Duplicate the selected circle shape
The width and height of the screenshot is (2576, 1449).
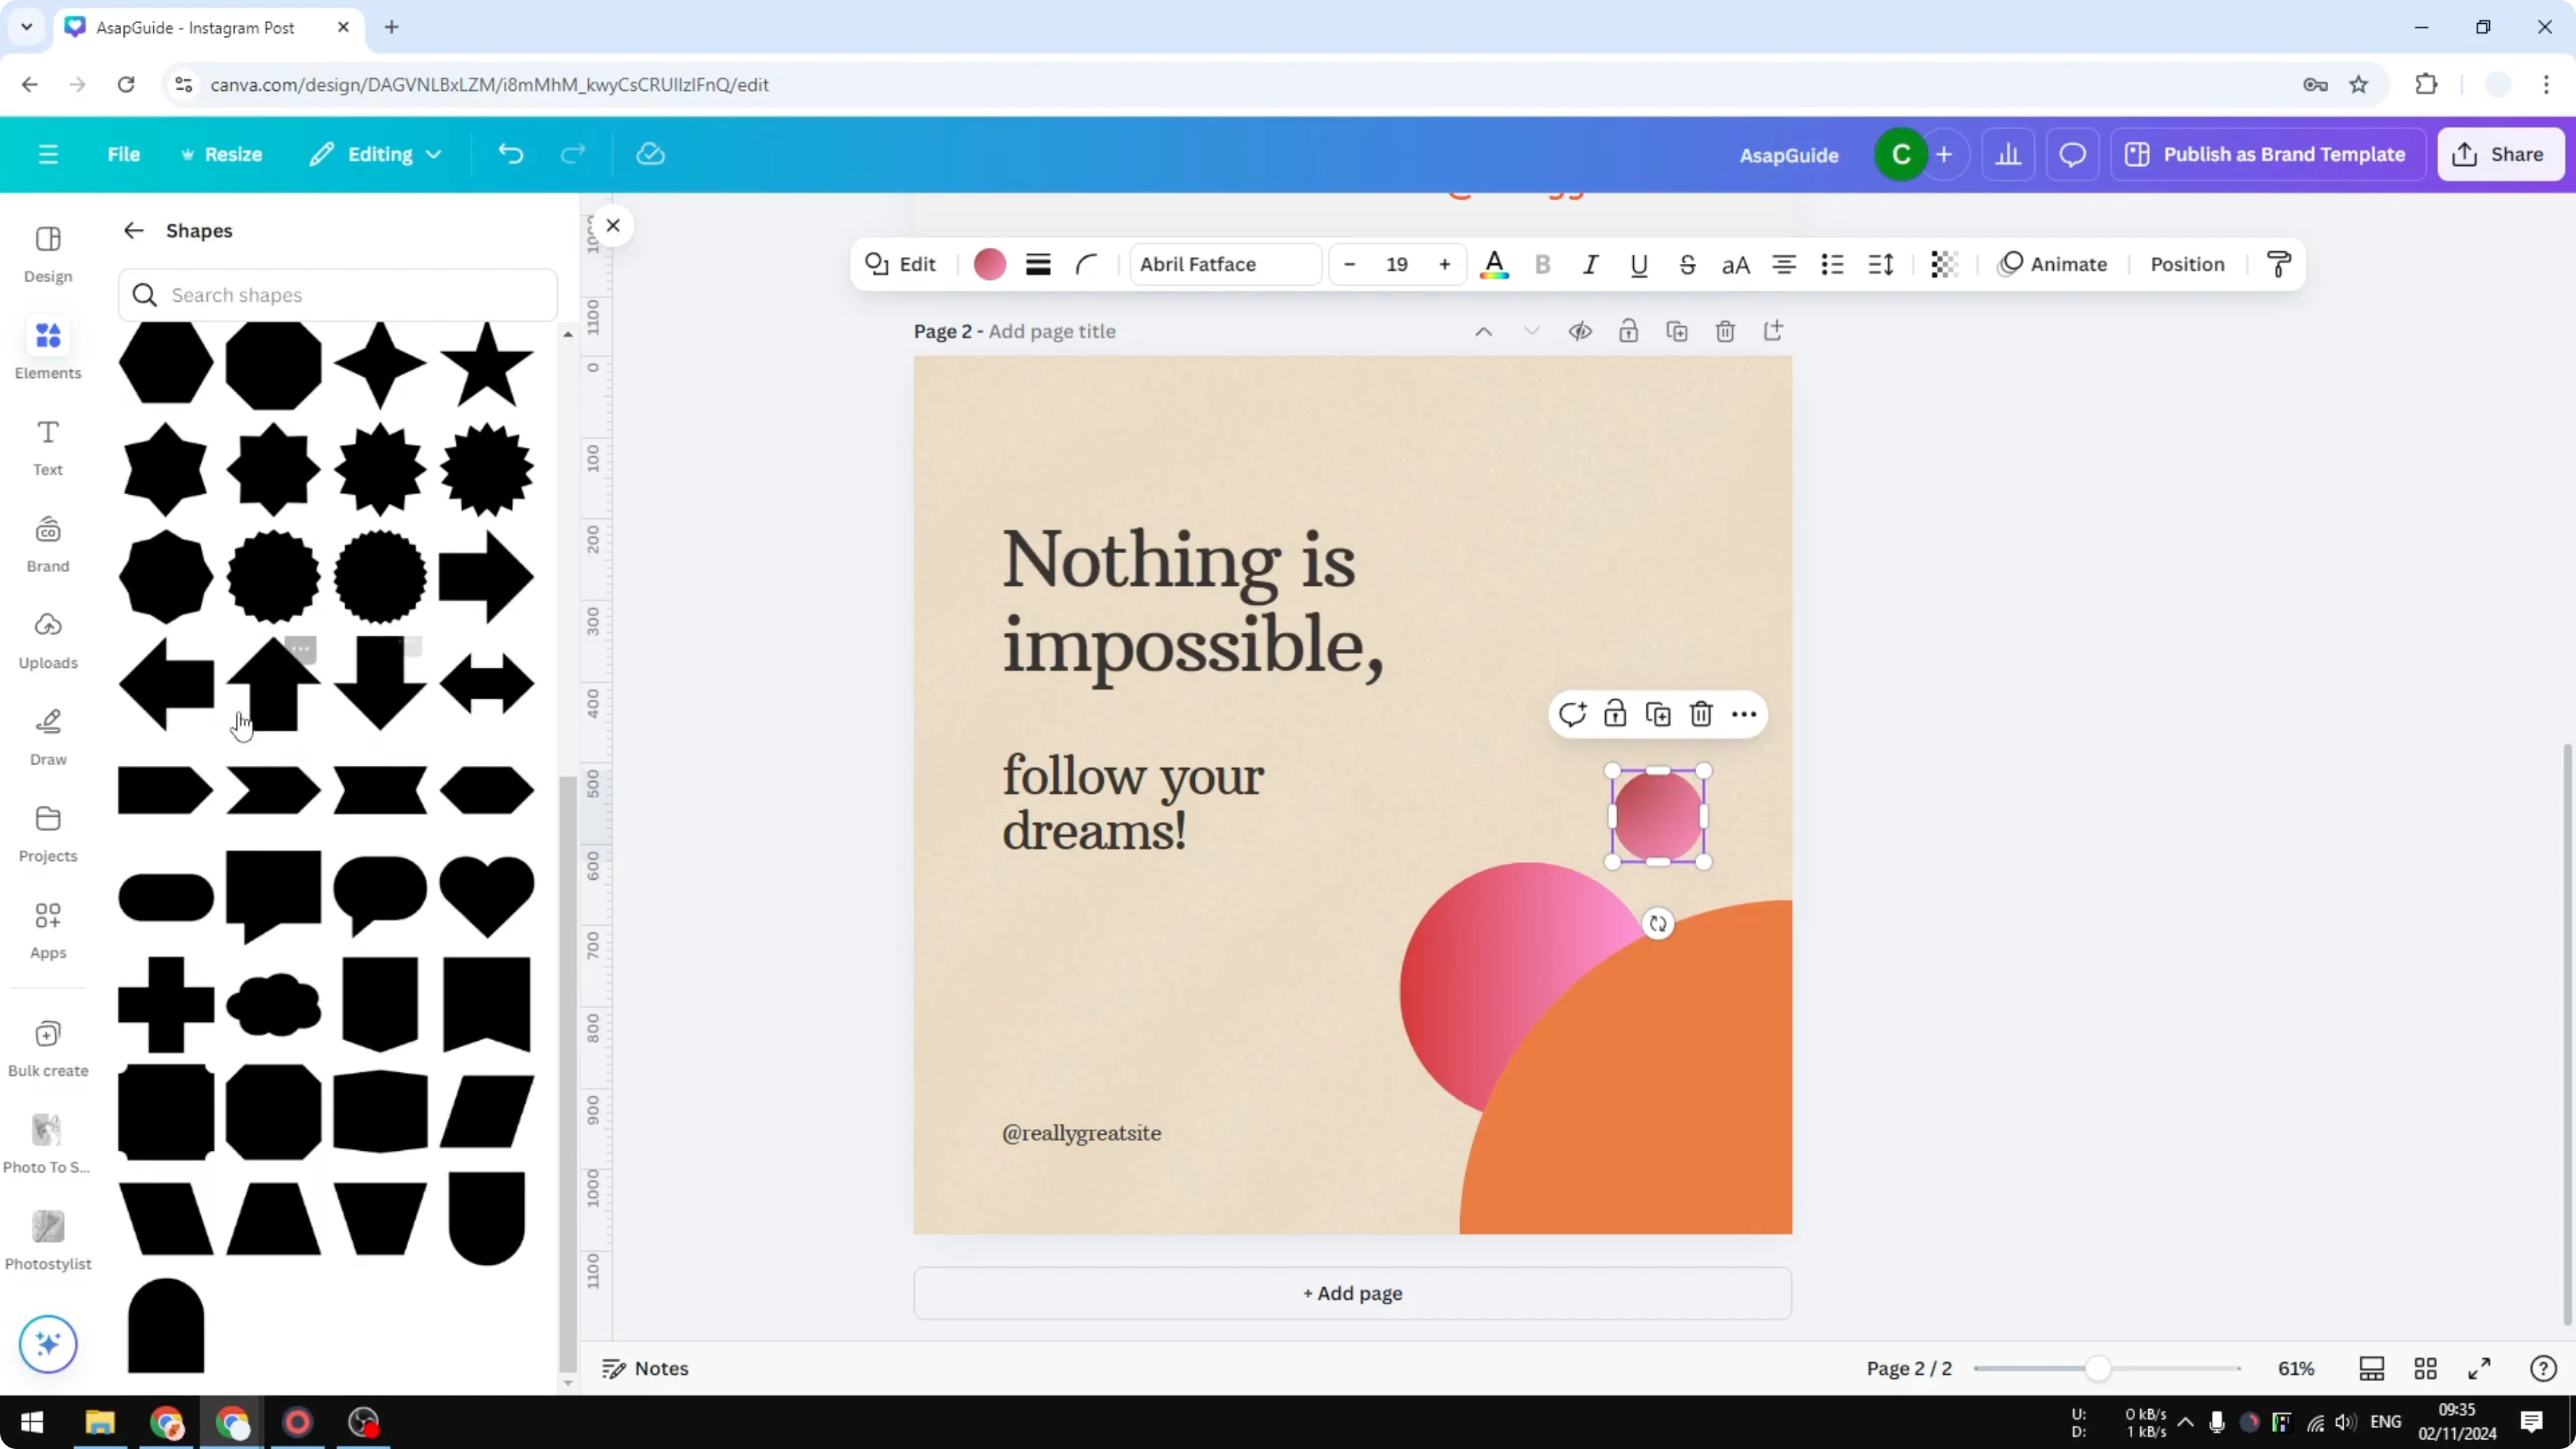point(1657,713)
